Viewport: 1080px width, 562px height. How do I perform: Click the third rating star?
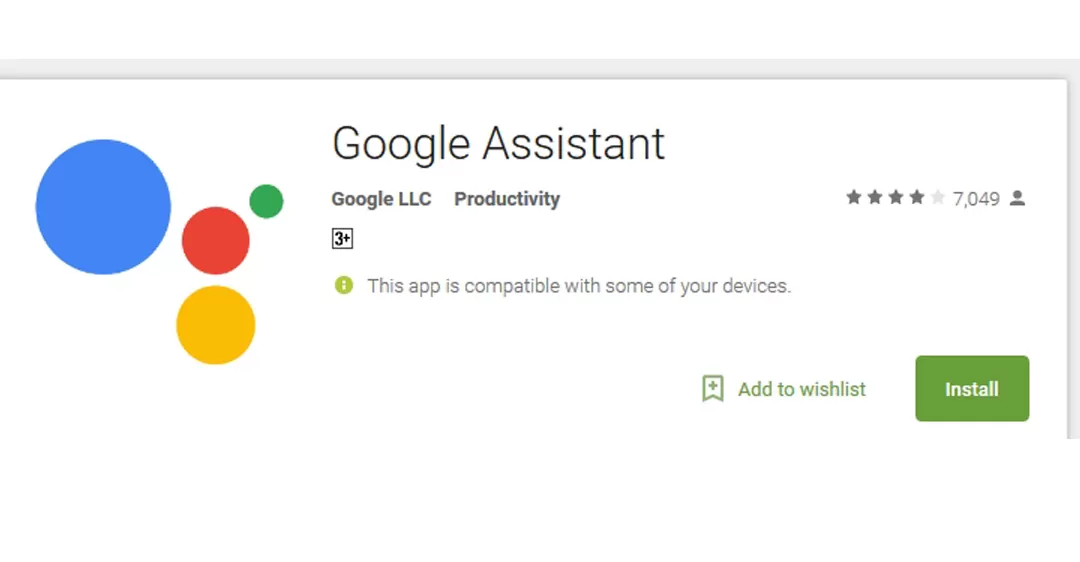pos(895,198)
